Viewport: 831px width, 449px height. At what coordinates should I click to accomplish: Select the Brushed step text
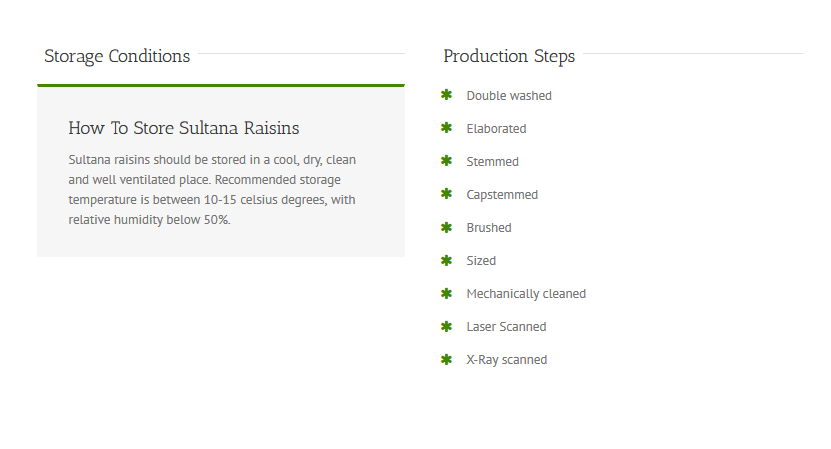pos(489,228)
